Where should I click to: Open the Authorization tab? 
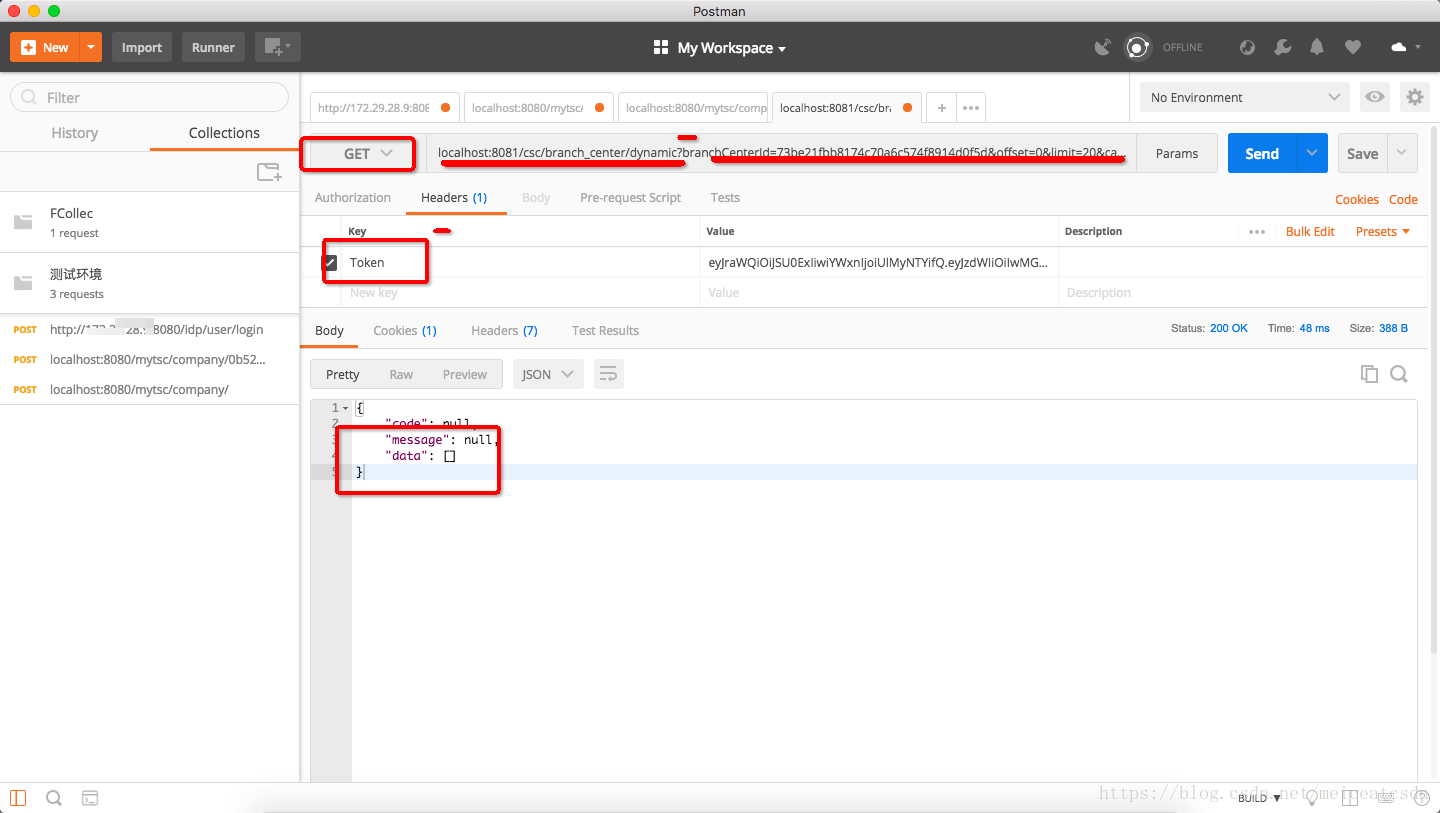point(353,197)
